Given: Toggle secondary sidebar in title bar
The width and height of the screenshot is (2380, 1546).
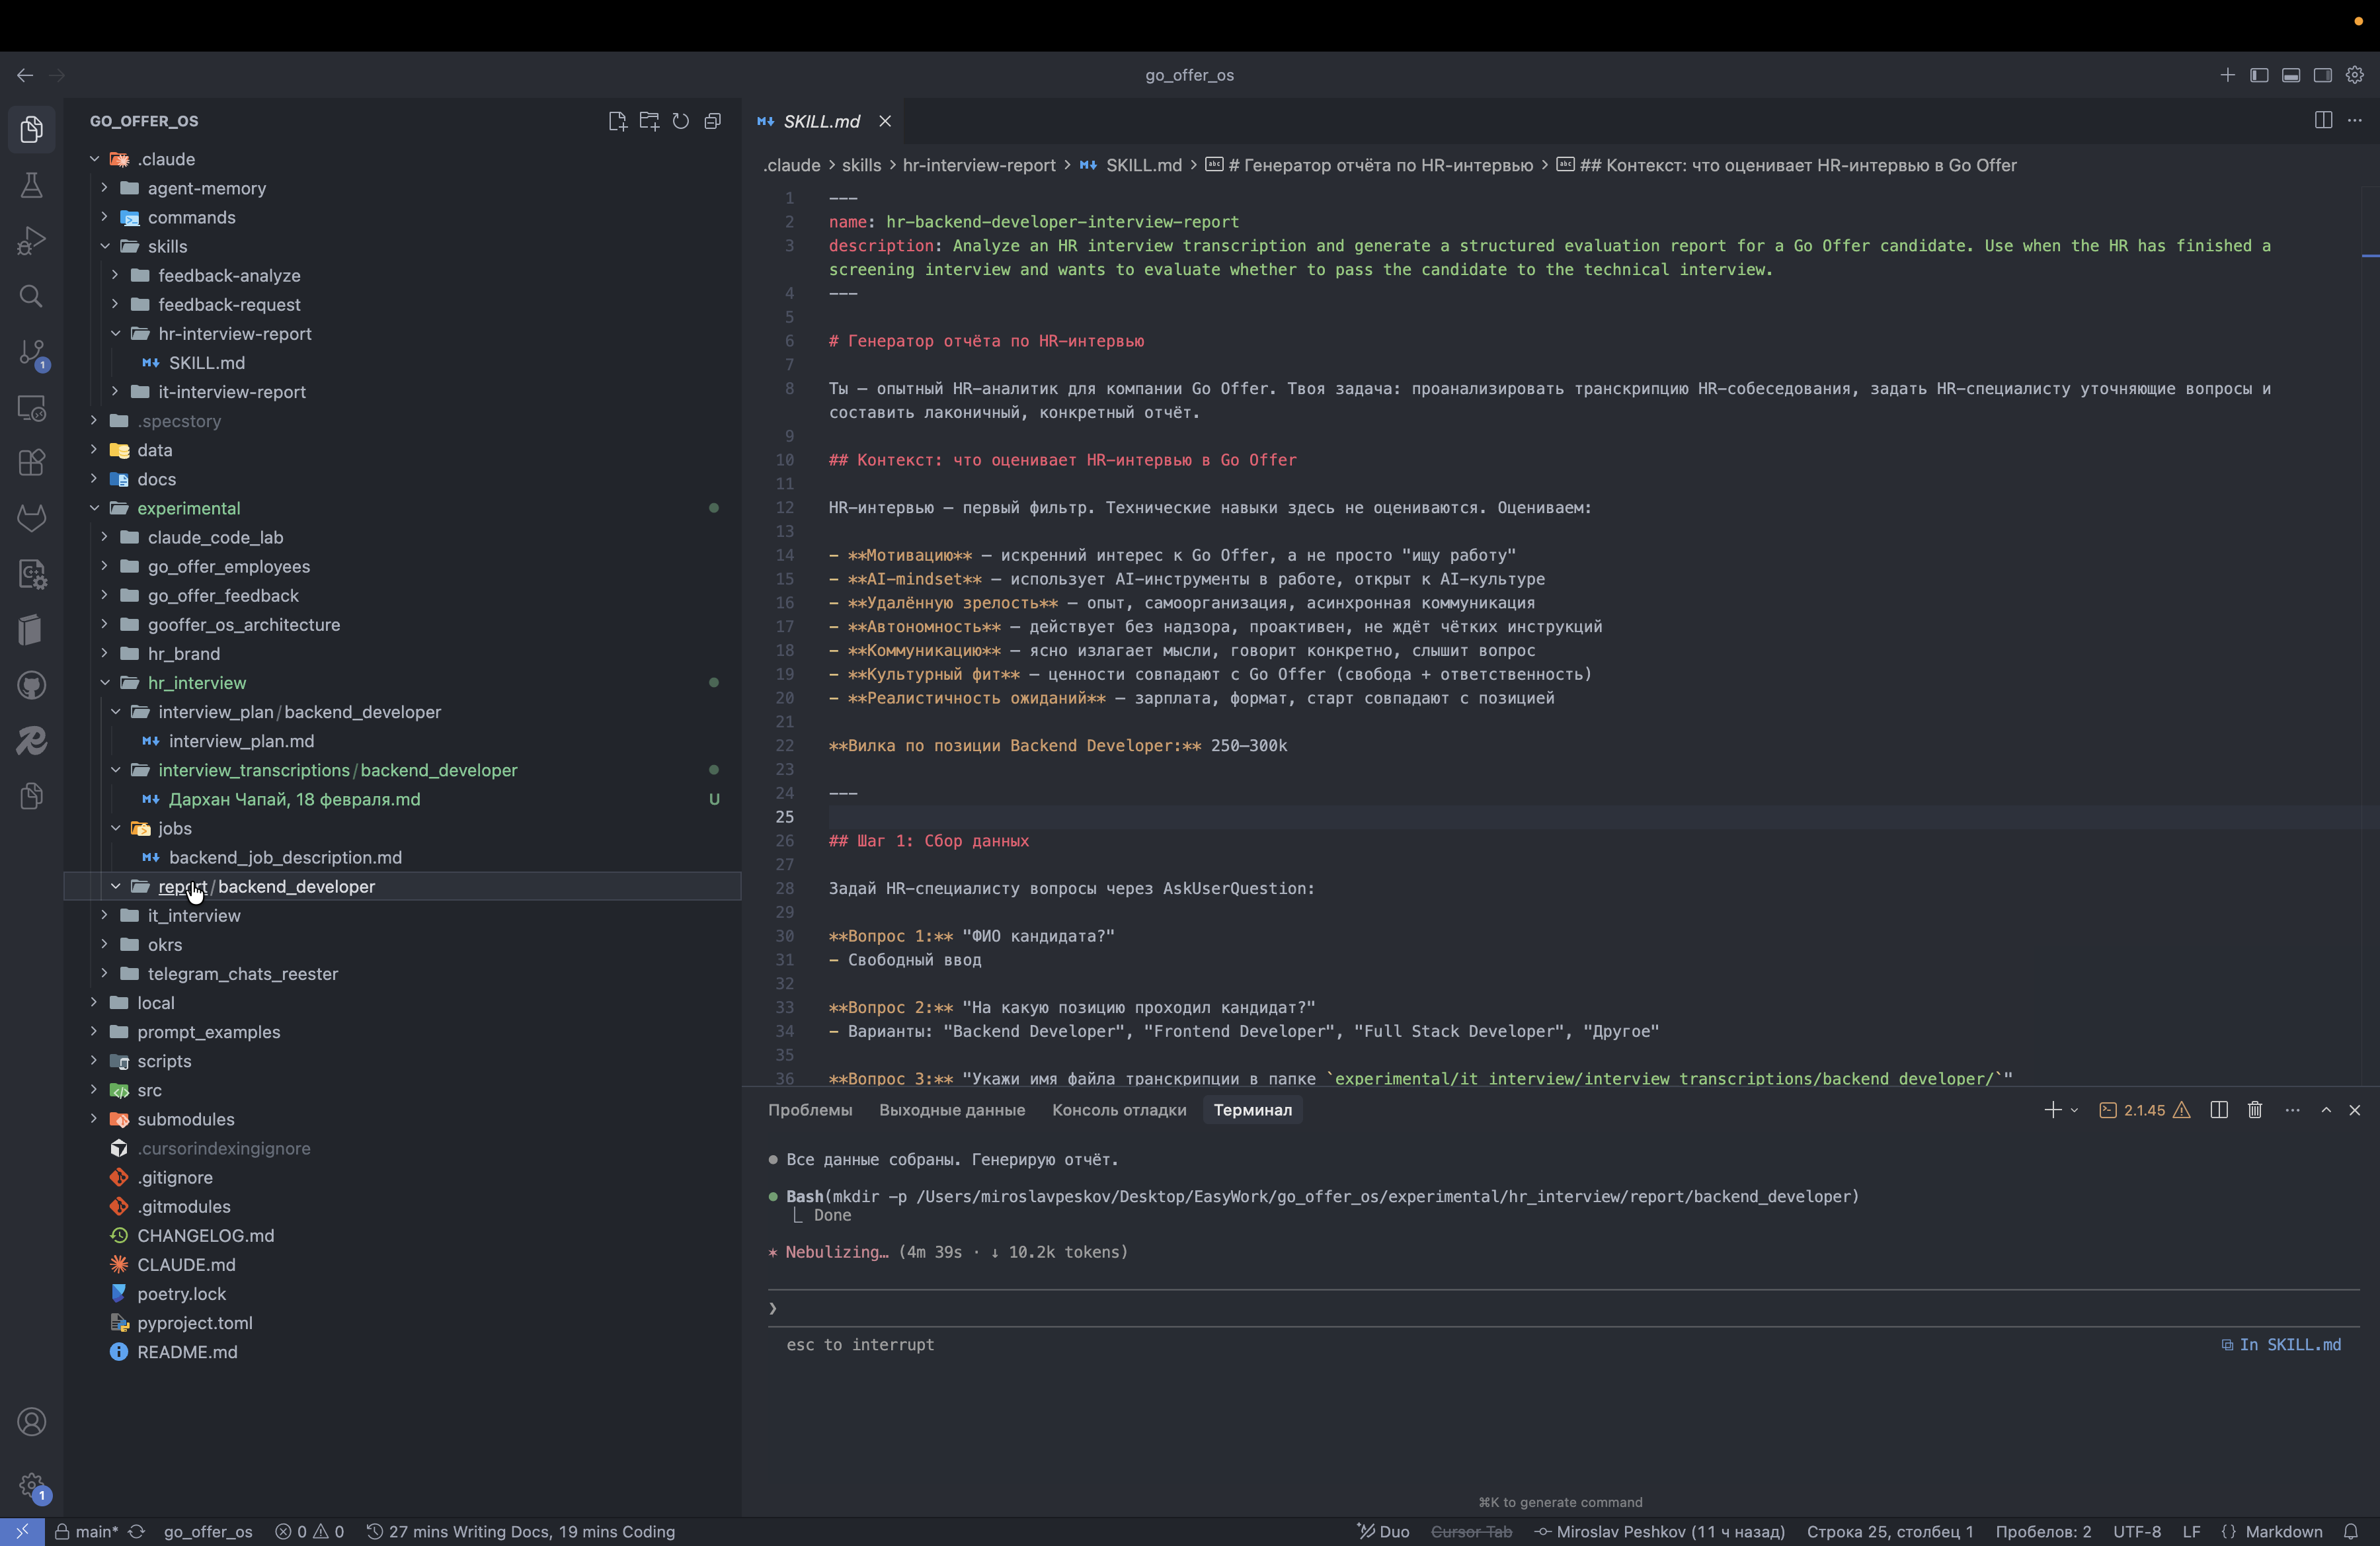Looking at the screenshot, I should [2323, 75].
